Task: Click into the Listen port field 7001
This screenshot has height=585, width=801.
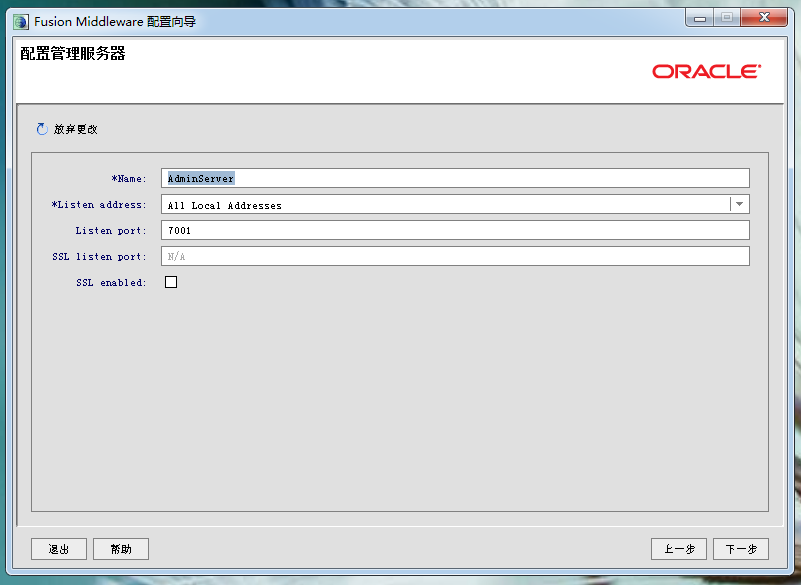Action: tap(455, 230)
